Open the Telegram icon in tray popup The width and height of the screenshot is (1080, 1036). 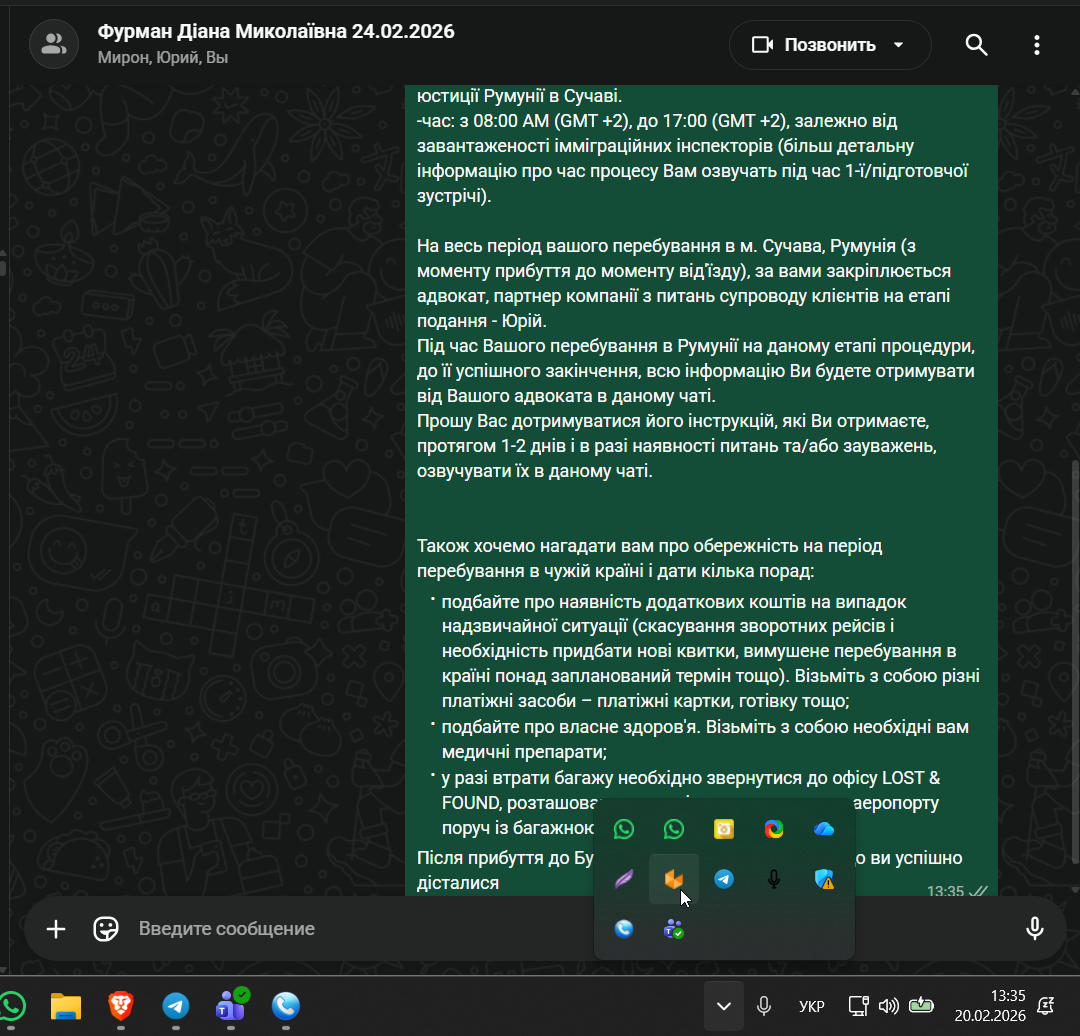(724, 879)
